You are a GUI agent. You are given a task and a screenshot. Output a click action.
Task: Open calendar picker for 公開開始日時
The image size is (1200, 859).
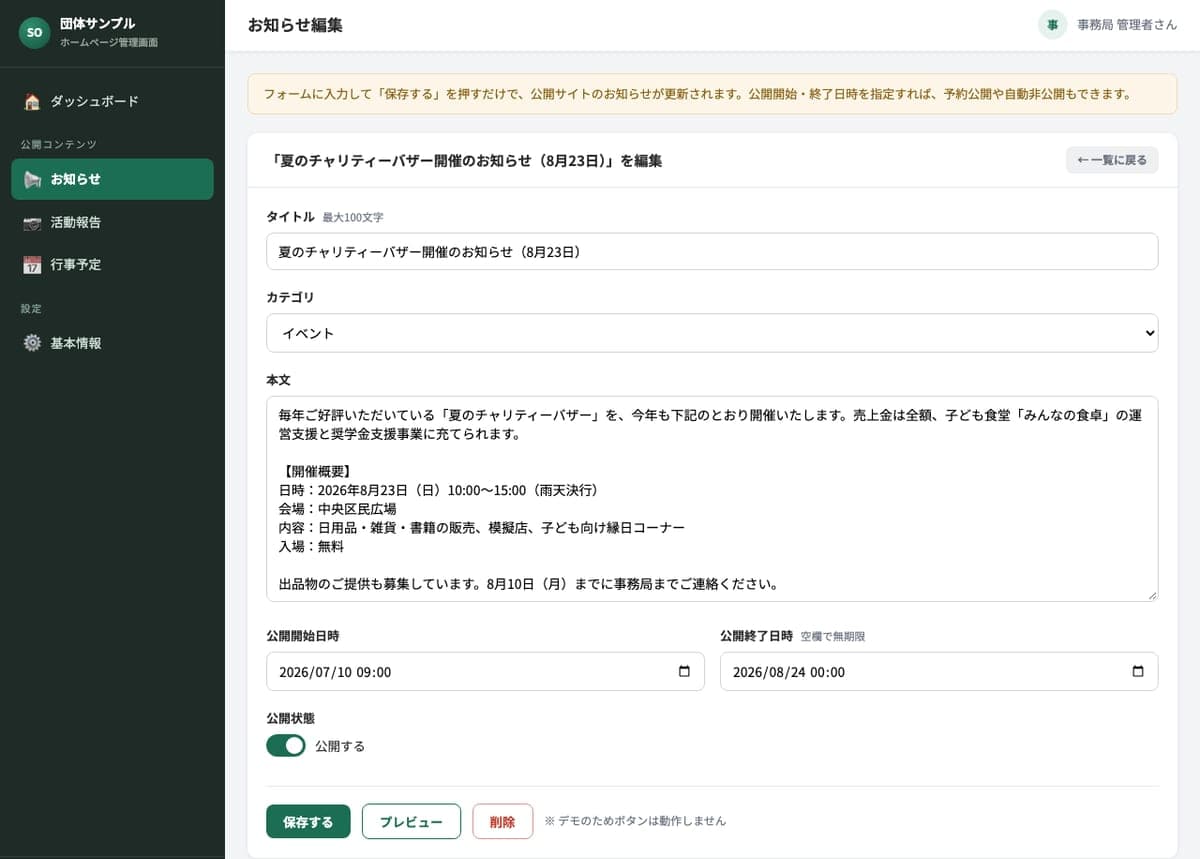coord(684,672)
